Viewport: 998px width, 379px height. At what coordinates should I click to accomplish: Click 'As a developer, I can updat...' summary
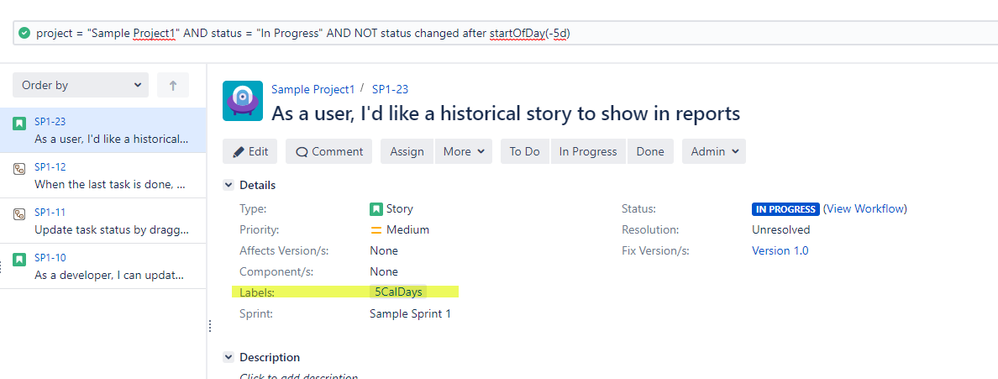[109, 275]
